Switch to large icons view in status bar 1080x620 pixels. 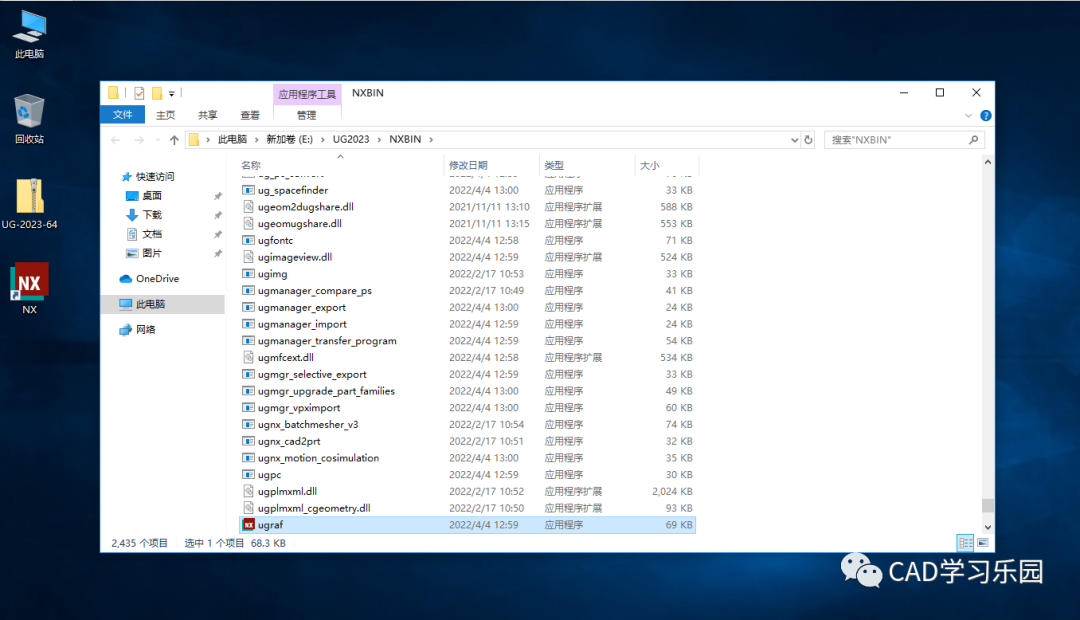[x=983, y=543]
